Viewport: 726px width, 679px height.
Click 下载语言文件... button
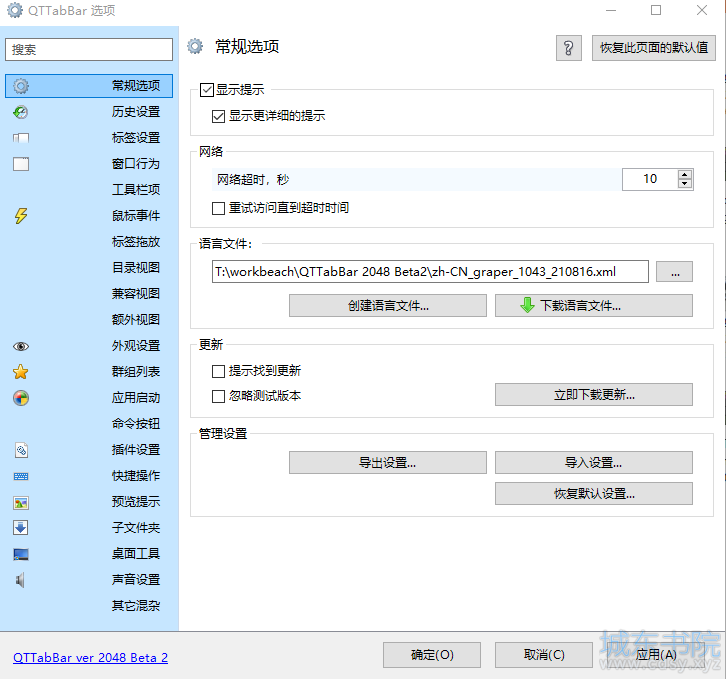click(594, 306)
